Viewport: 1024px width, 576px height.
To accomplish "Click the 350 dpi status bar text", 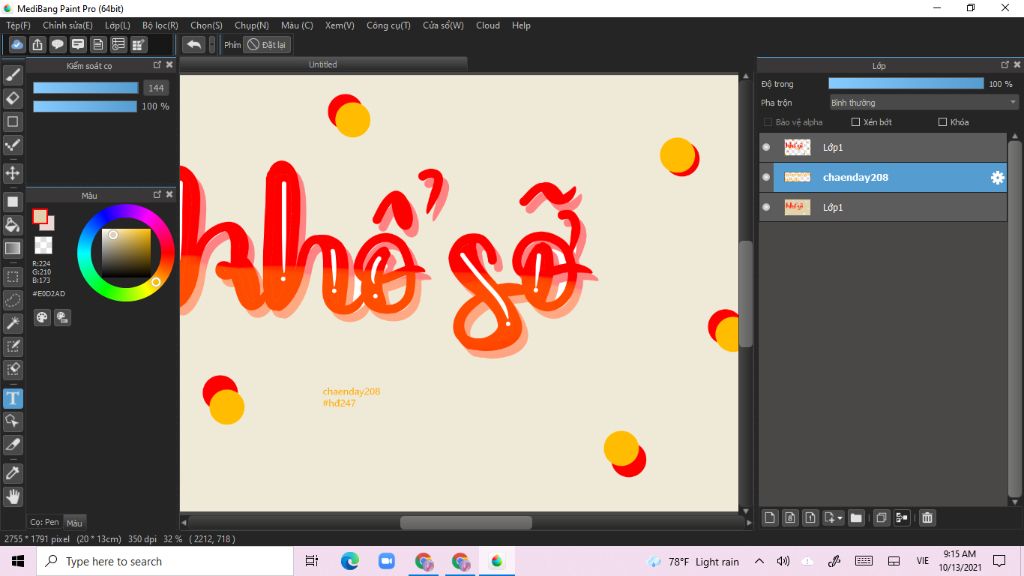I will [x=144, y=539].
